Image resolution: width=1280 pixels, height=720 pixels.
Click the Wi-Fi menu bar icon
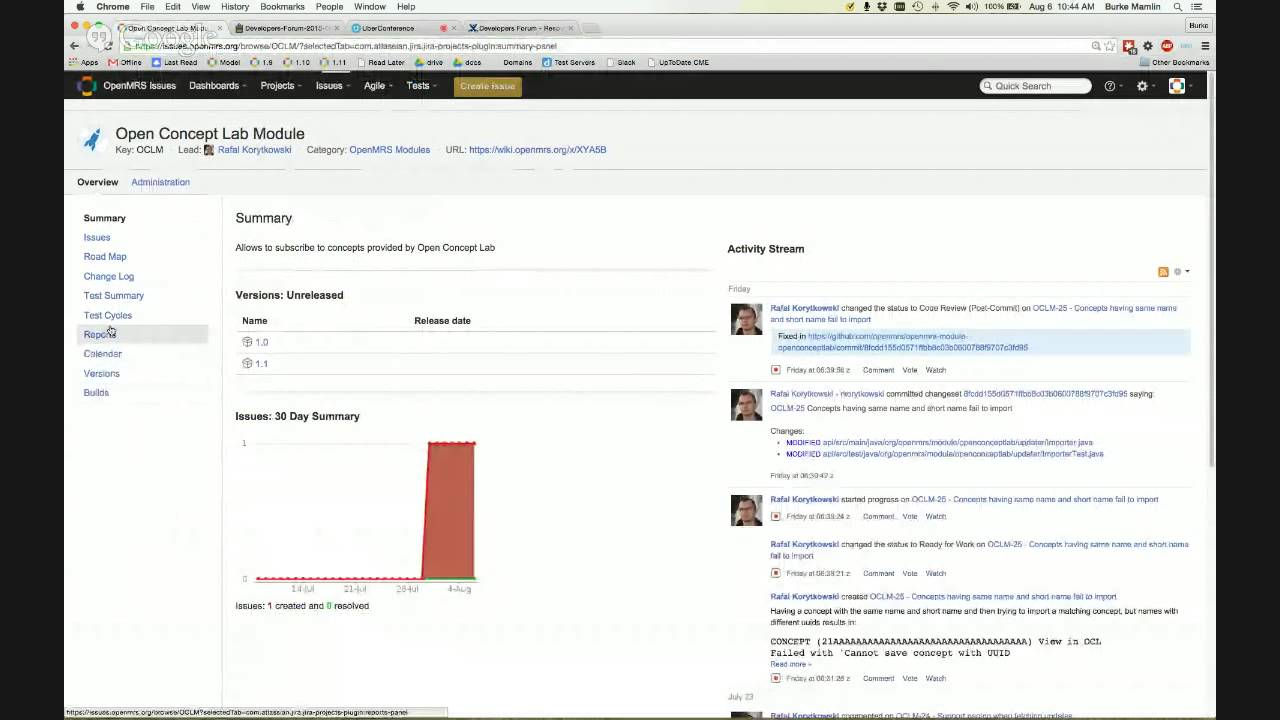pos(953,7)
